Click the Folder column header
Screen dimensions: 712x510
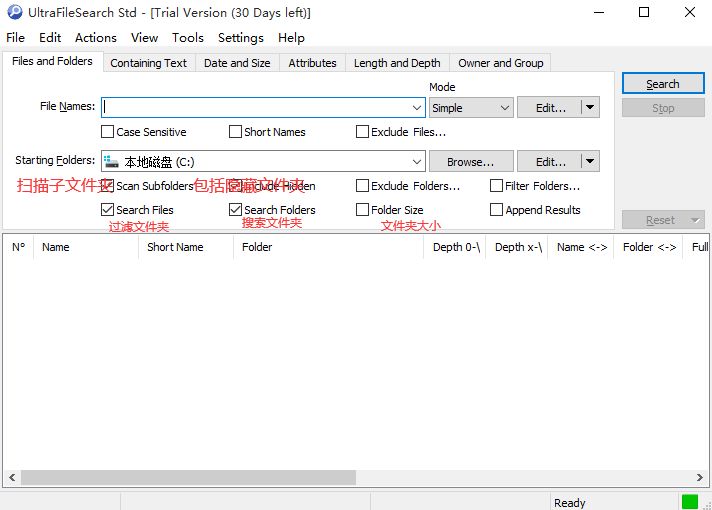pos(328,247)
